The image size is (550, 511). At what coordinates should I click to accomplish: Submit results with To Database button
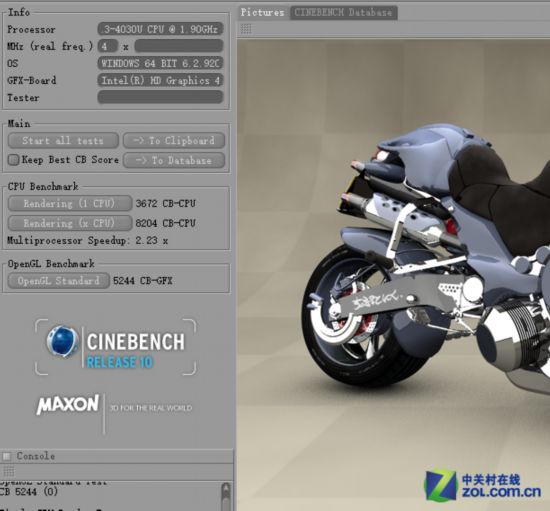pyautogui.click(x=174, y=161)
